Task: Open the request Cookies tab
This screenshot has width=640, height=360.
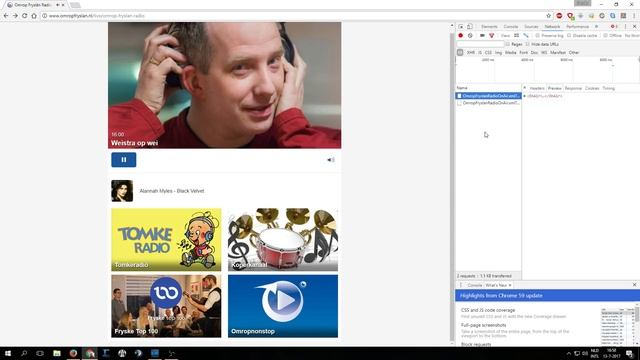Action: click(592, 88)
